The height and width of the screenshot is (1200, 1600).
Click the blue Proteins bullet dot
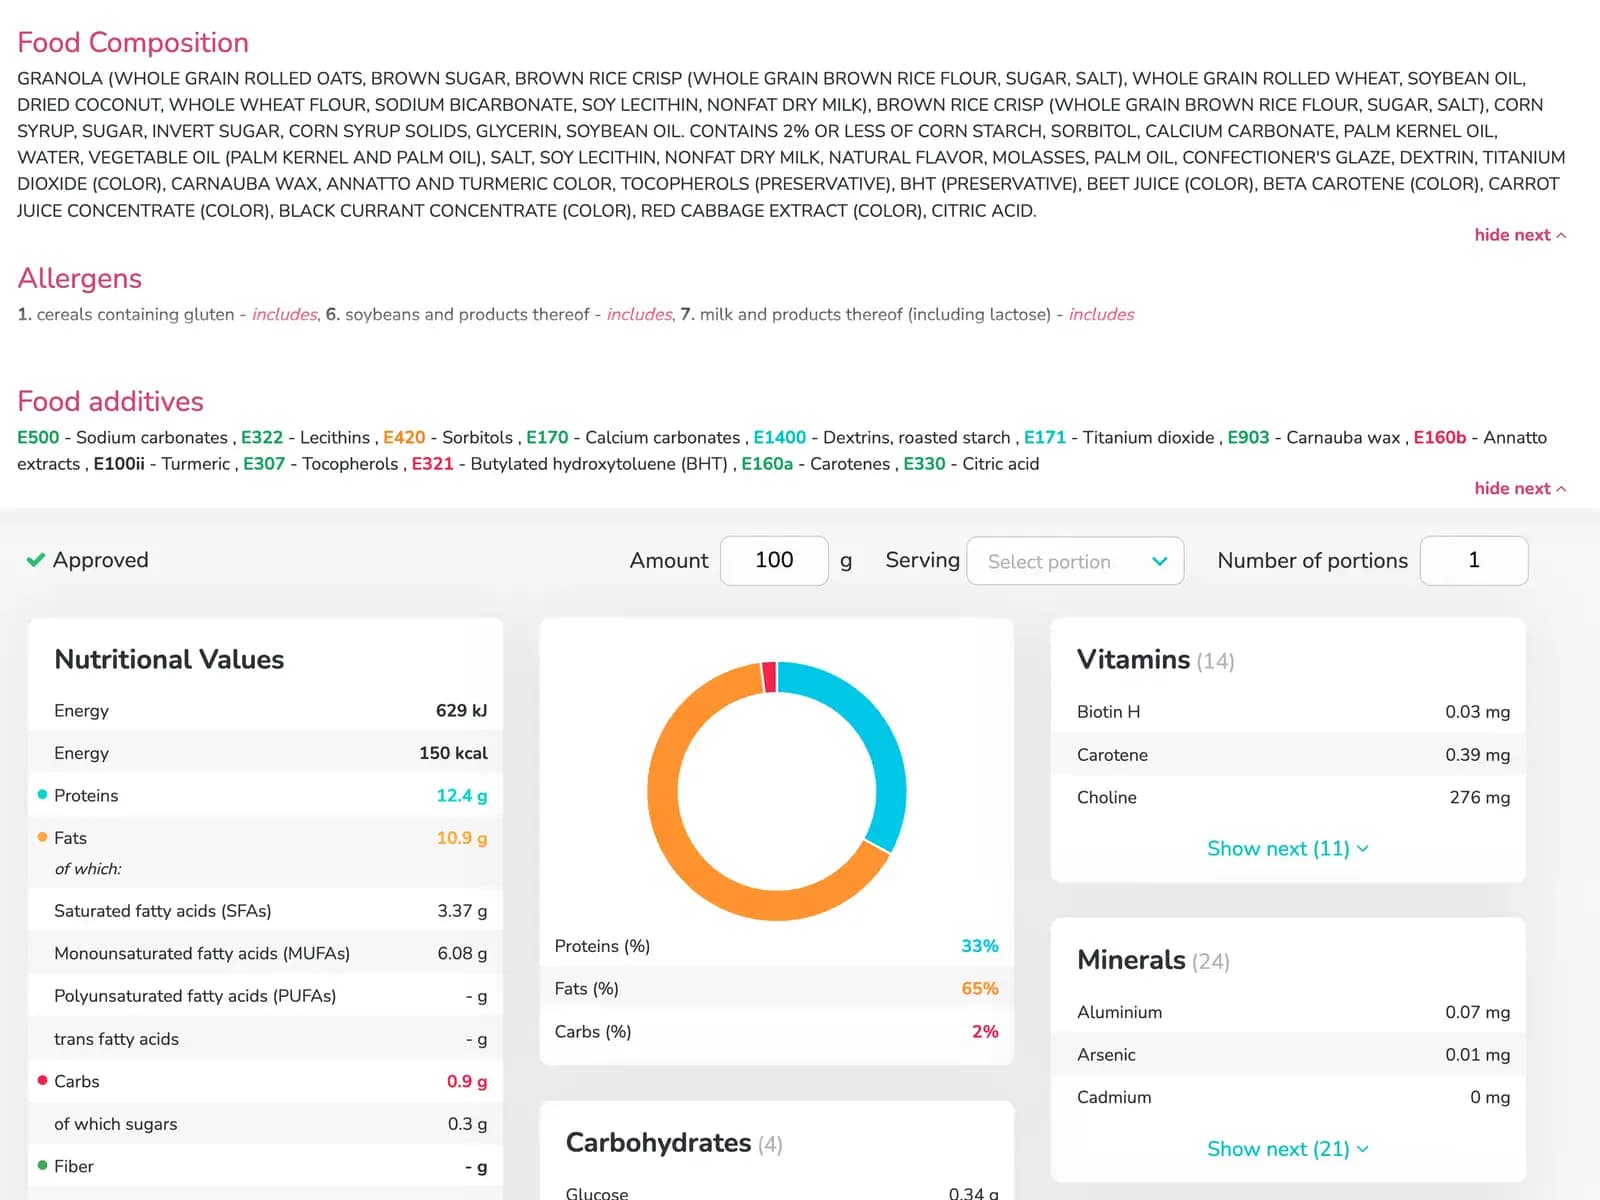[42, 795]
